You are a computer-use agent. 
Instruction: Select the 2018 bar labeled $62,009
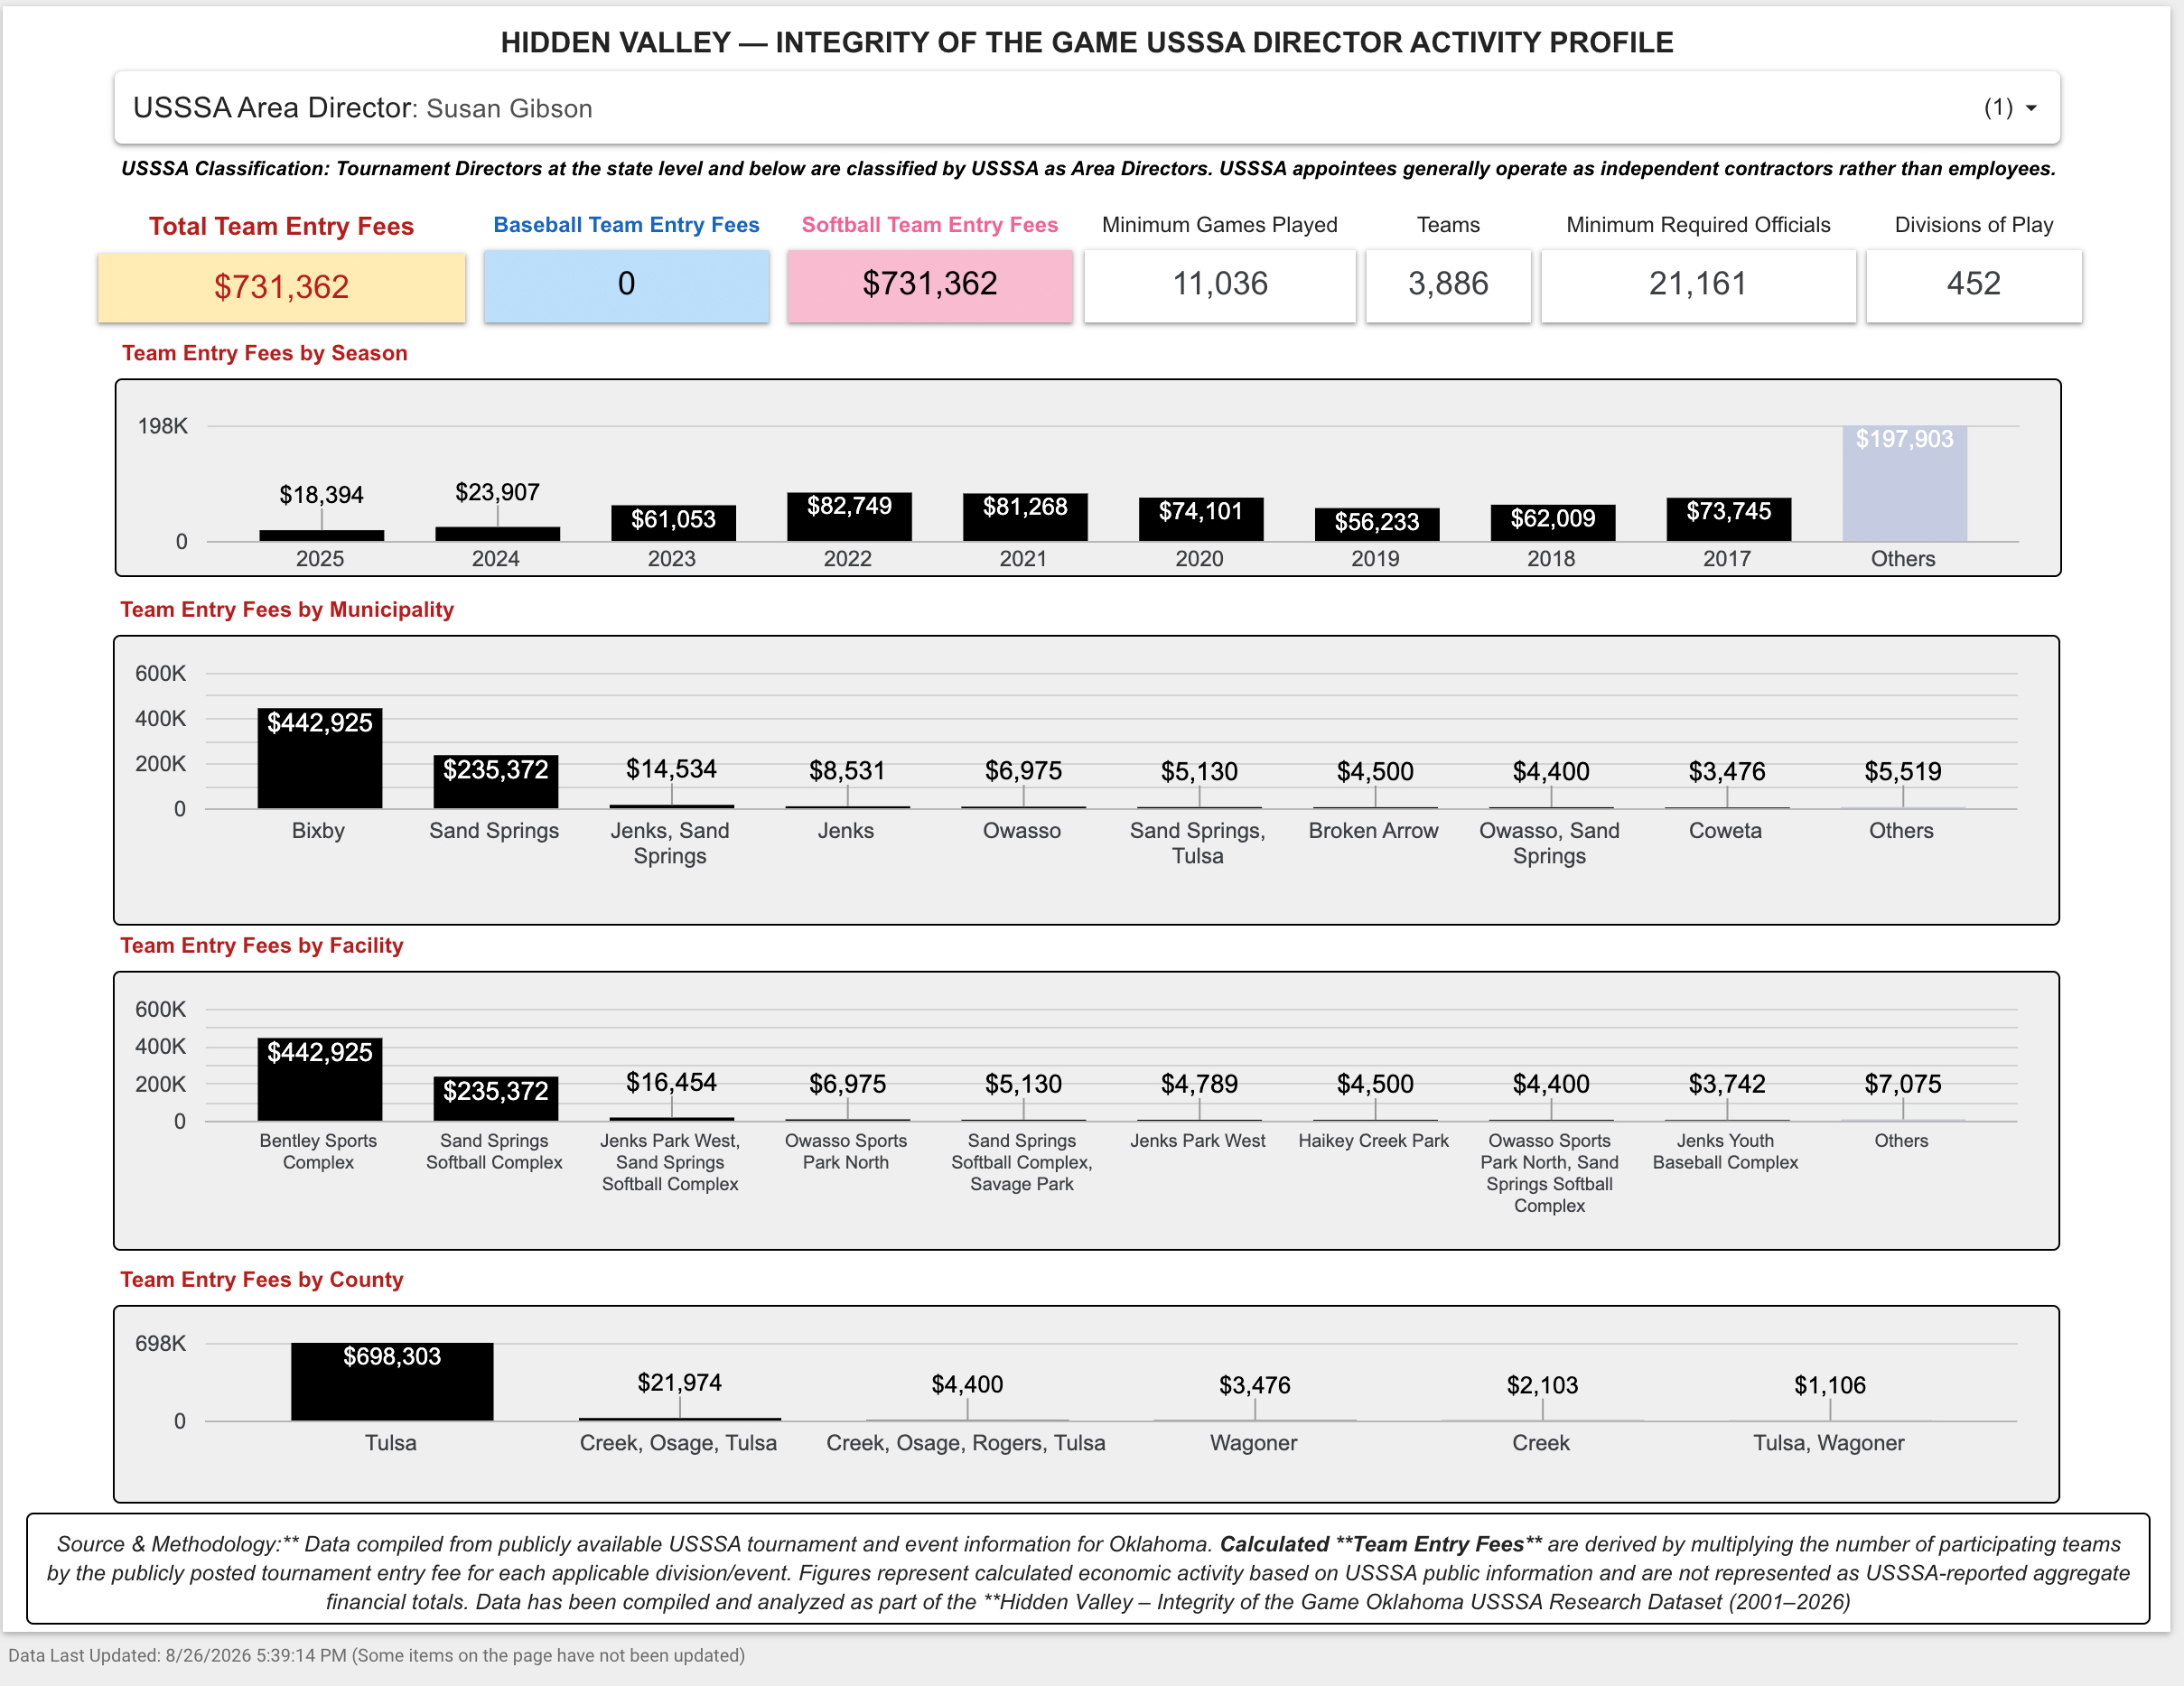(x=1553, y=523)
